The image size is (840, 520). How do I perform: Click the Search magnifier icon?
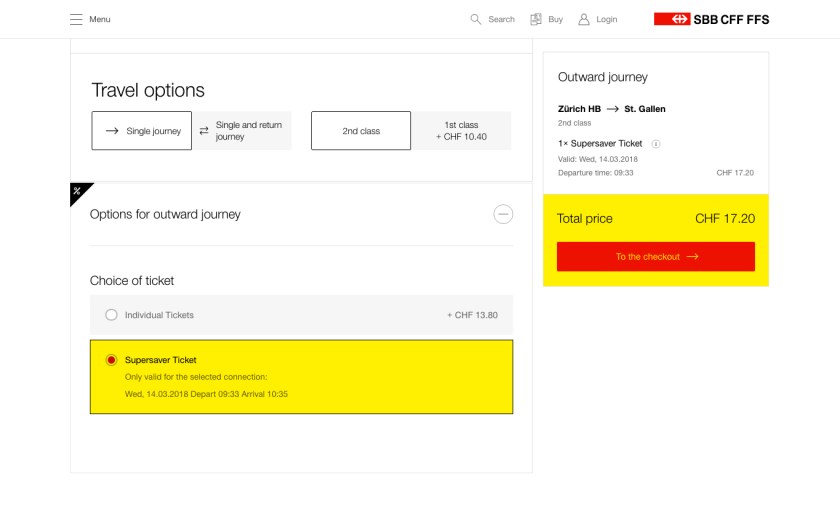coord(476,19)
